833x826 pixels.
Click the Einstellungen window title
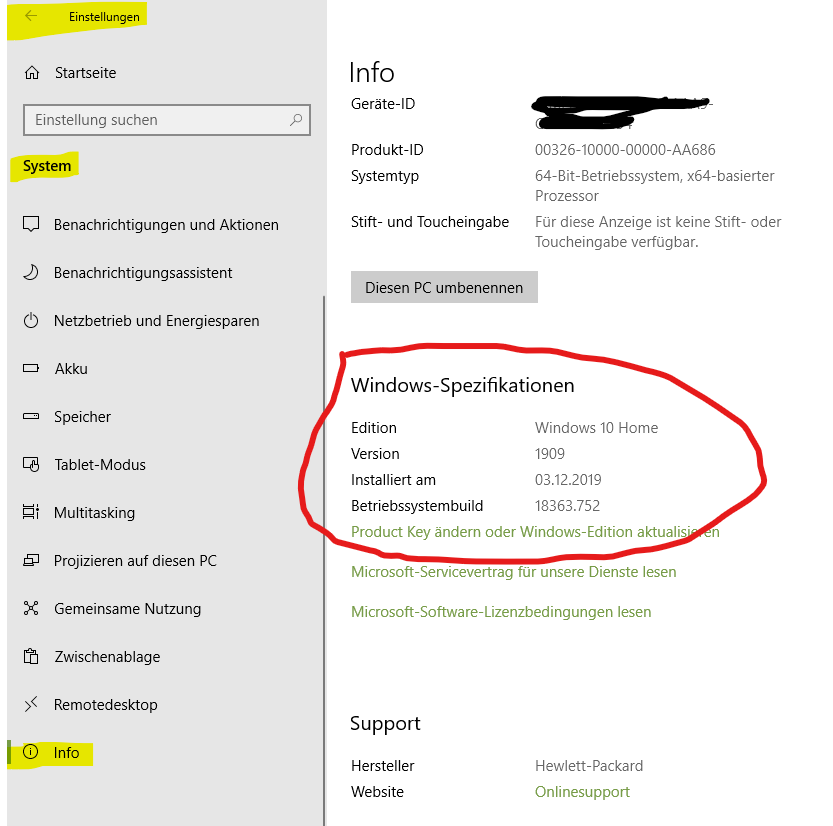click(104, 16)
